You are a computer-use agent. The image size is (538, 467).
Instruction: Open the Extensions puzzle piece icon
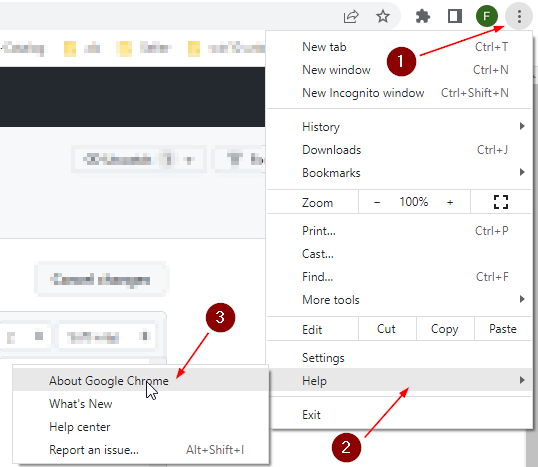[422, 16]
